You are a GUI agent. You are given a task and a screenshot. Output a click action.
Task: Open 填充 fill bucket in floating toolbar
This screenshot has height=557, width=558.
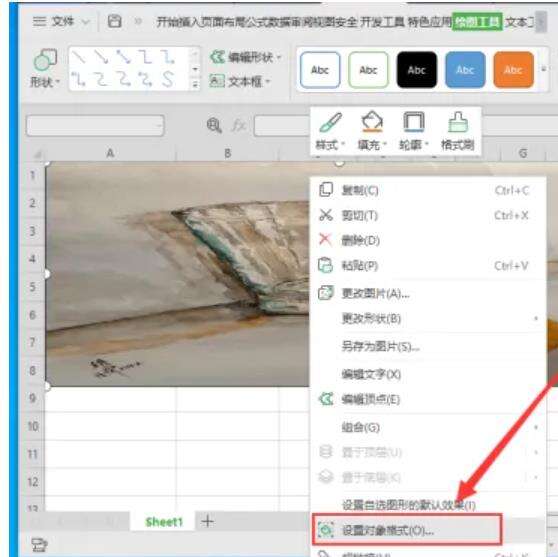(372, 131)
